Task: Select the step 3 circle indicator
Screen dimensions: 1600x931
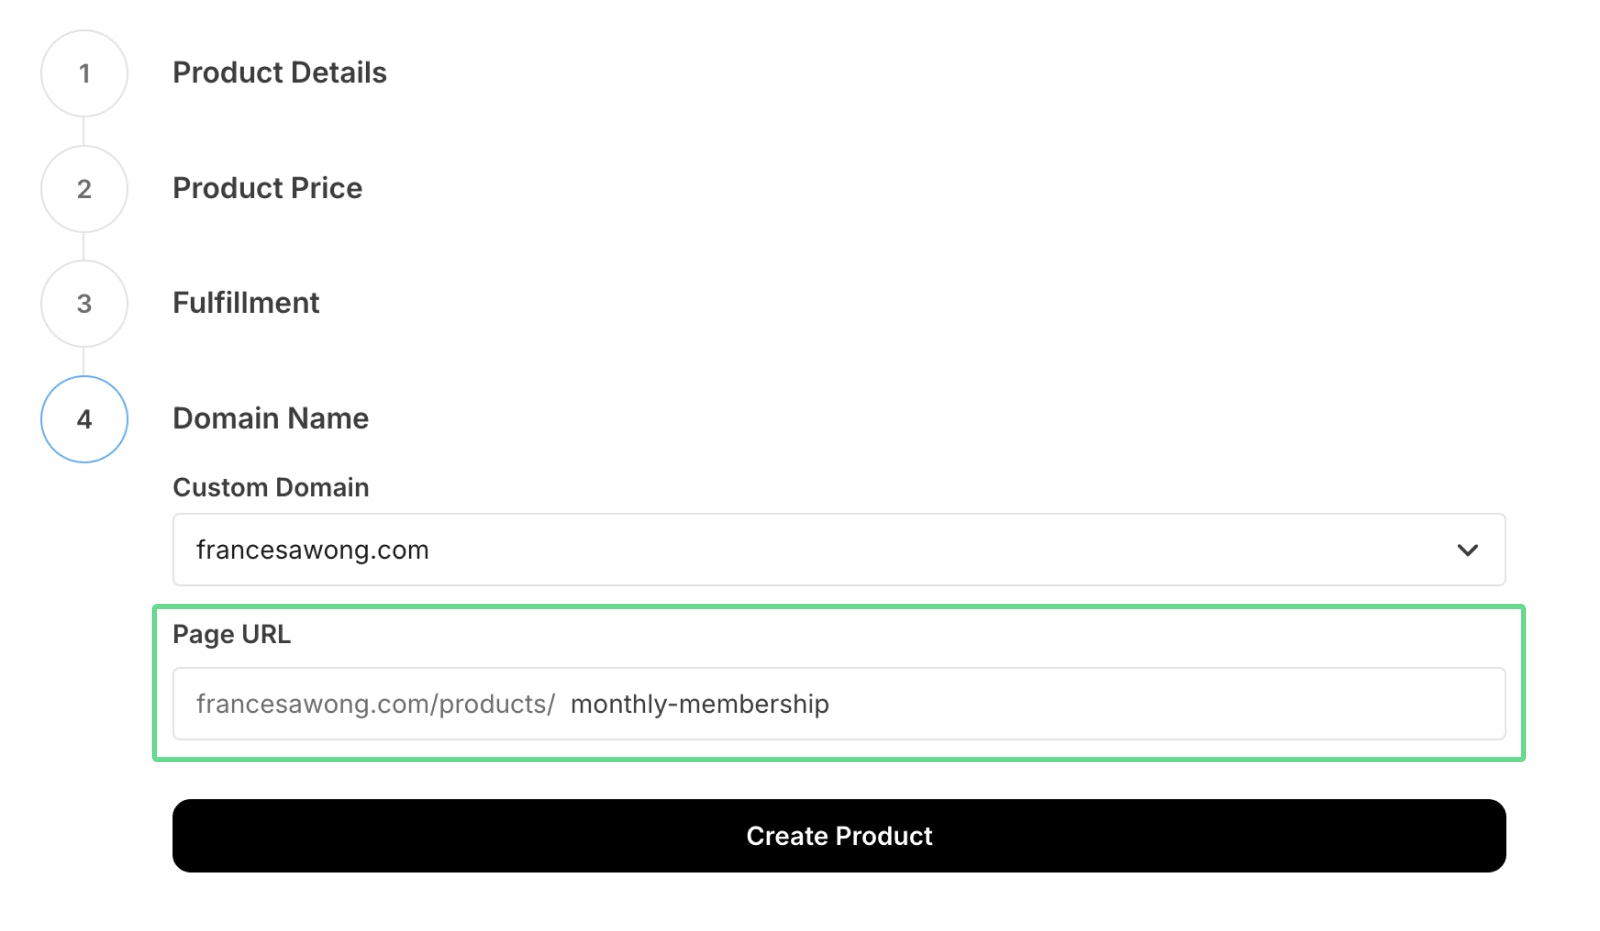Action: [x=84, y=304]
